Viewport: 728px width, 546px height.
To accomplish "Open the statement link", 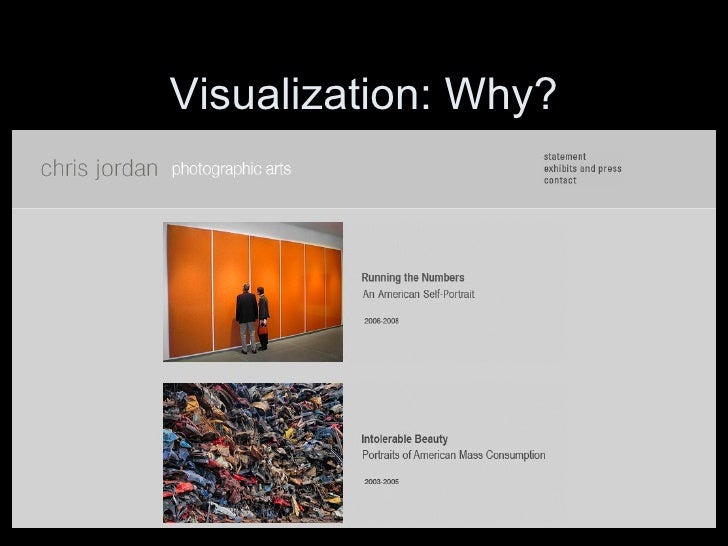I will pyautogui.click(x=565, y=156).
